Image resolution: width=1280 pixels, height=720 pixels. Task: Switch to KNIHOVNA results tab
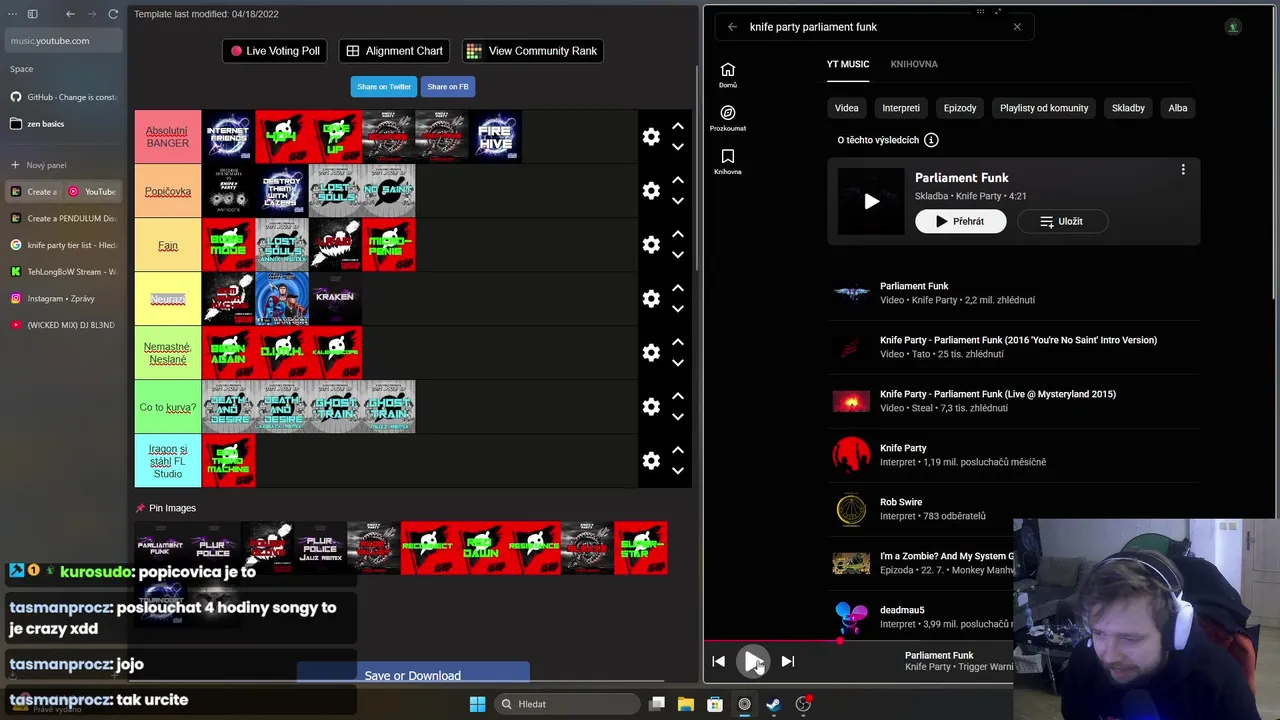pos(914,64)
